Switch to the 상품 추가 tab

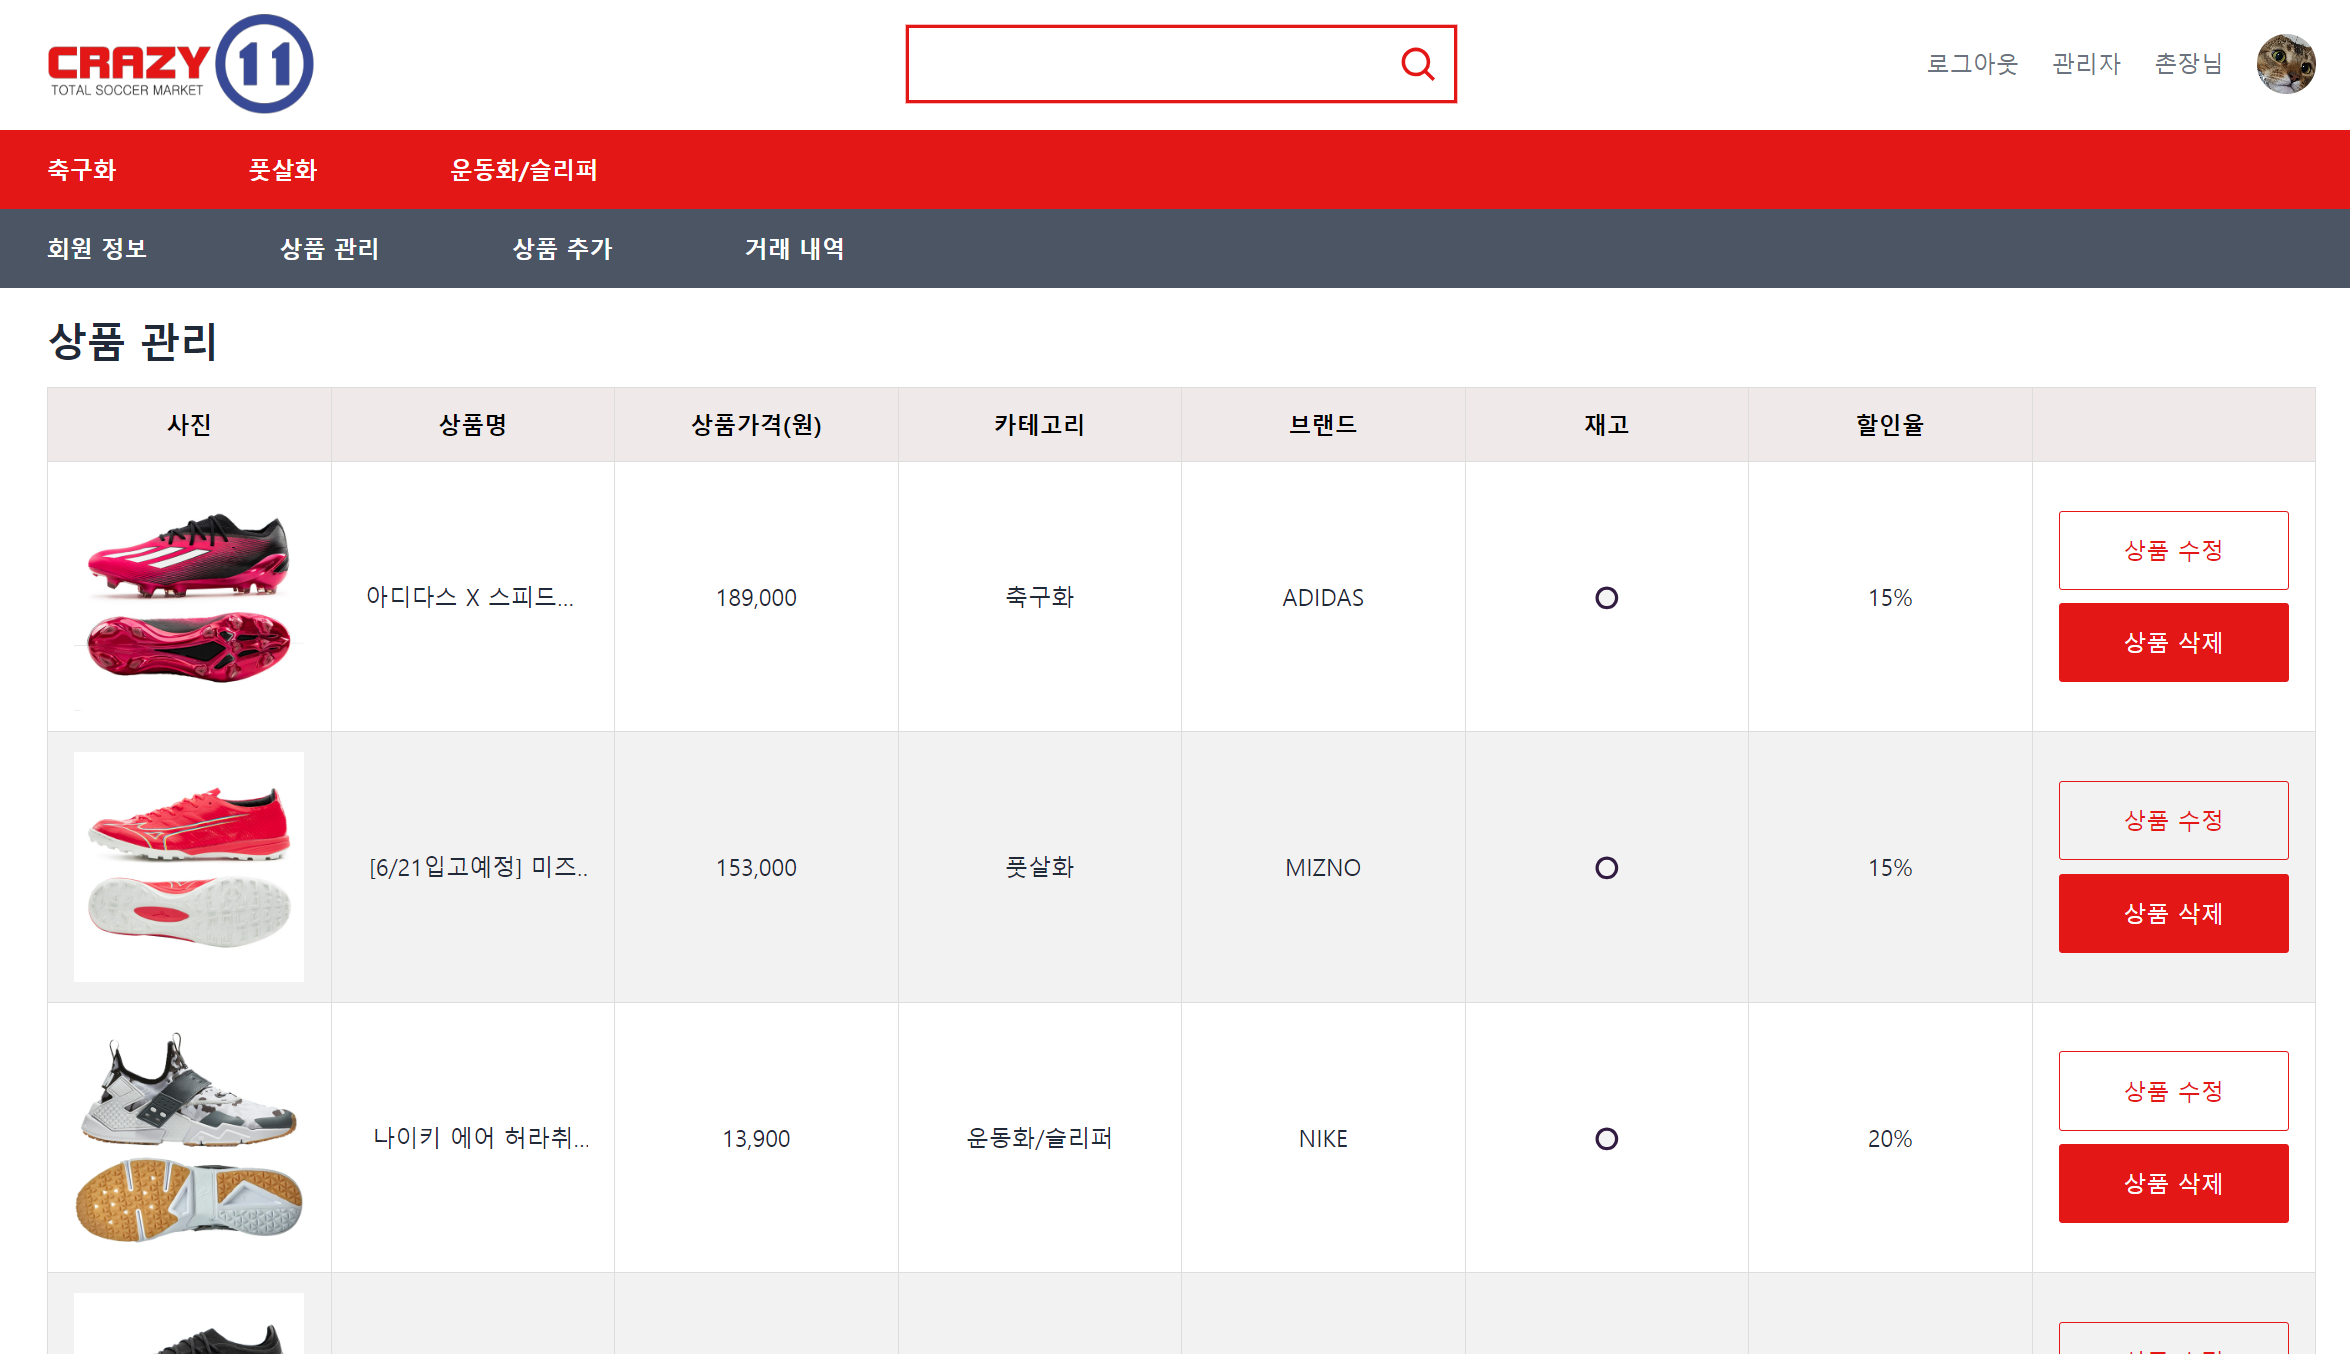(562, 249)
